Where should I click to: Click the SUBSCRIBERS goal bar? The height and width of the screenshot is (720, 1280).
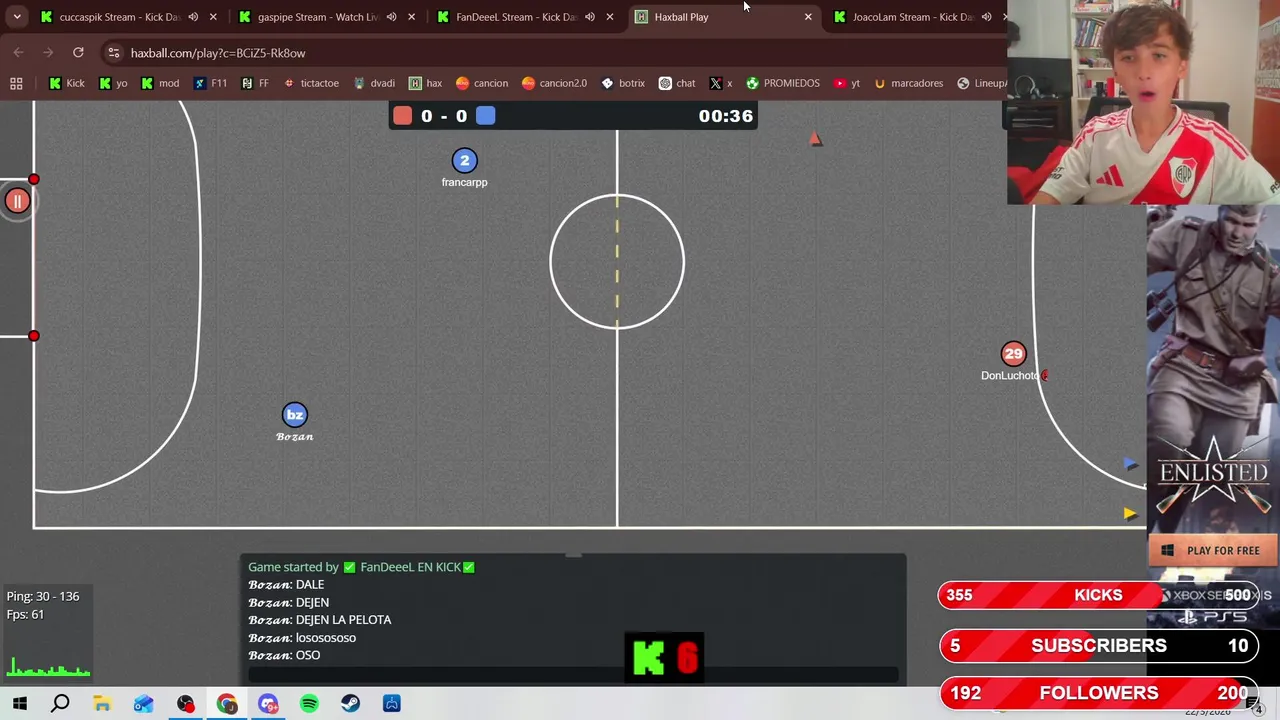[x=1098, y=646]
